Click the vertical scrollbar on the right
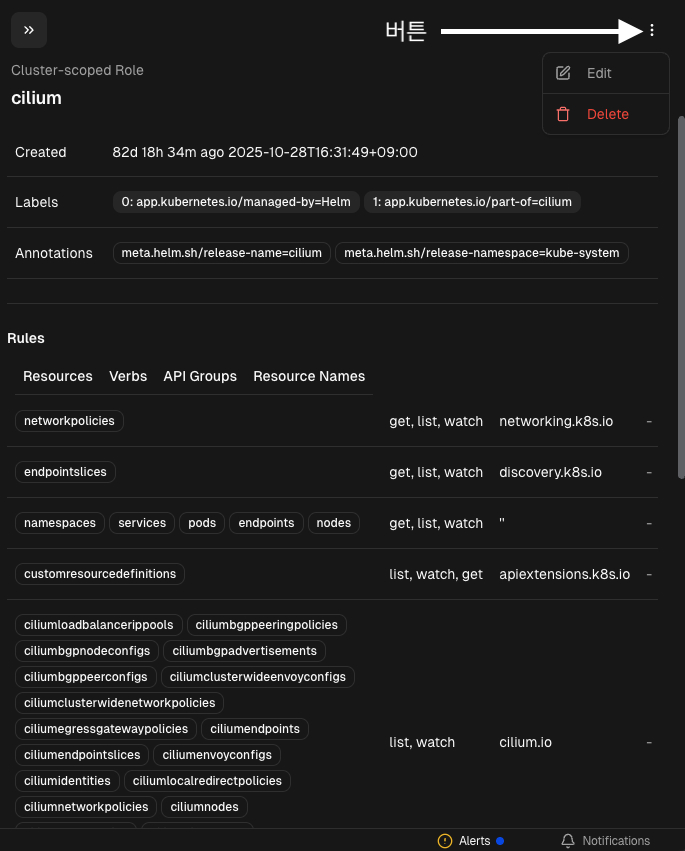 click(x=680, y=200)
